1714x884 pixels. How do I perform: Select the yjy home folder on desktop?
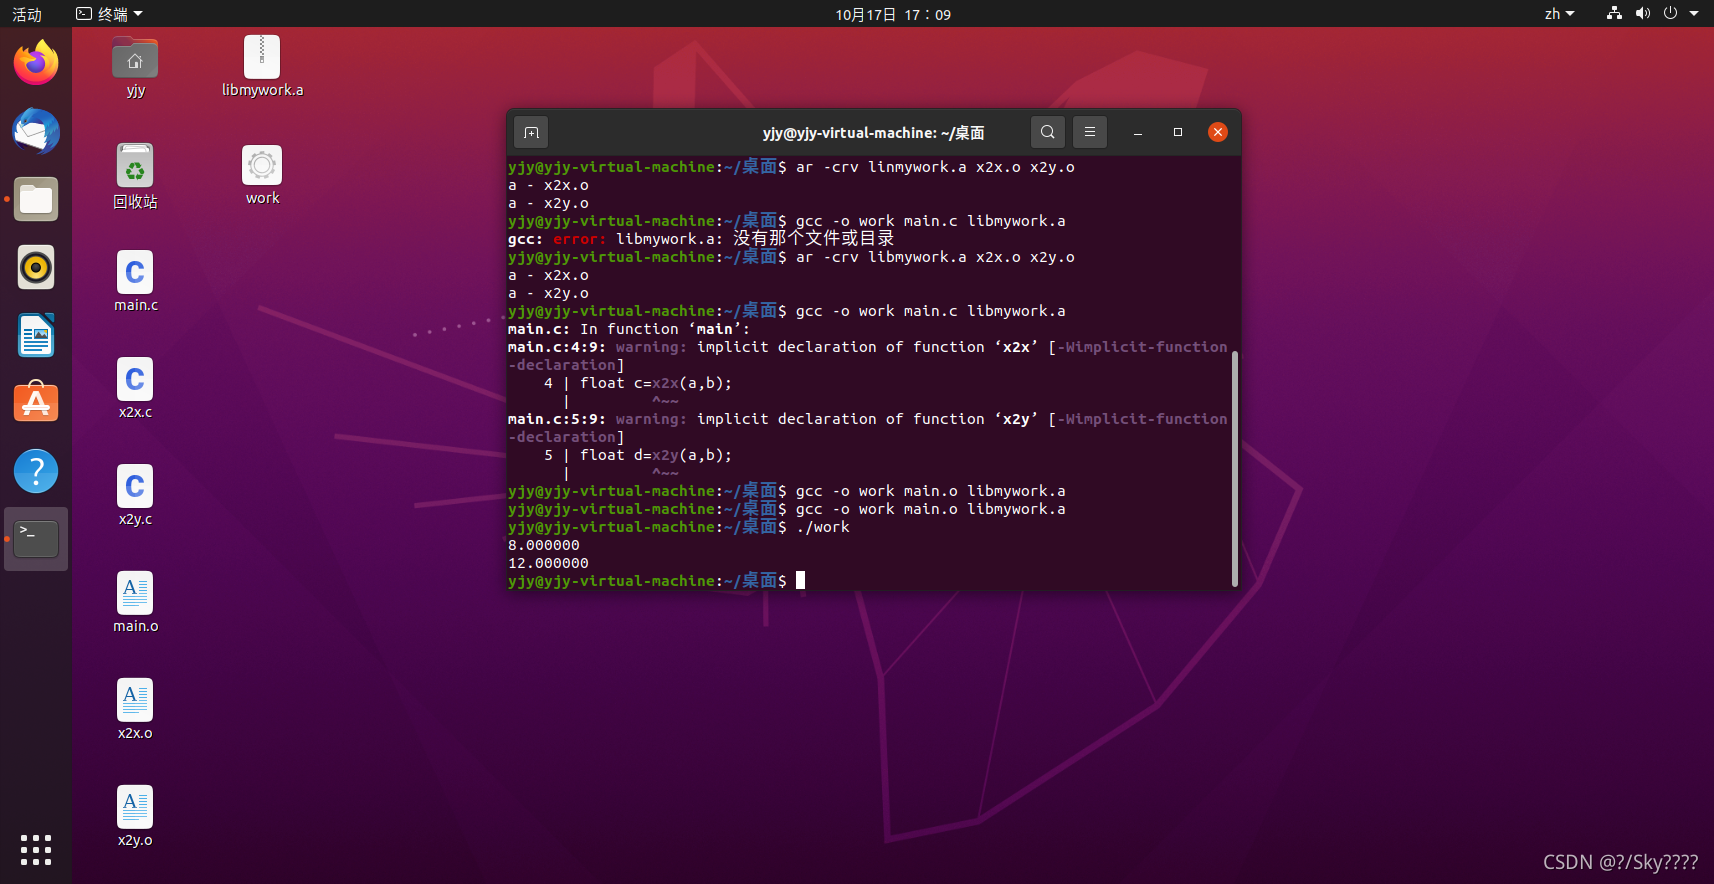(x=135, y=67)
